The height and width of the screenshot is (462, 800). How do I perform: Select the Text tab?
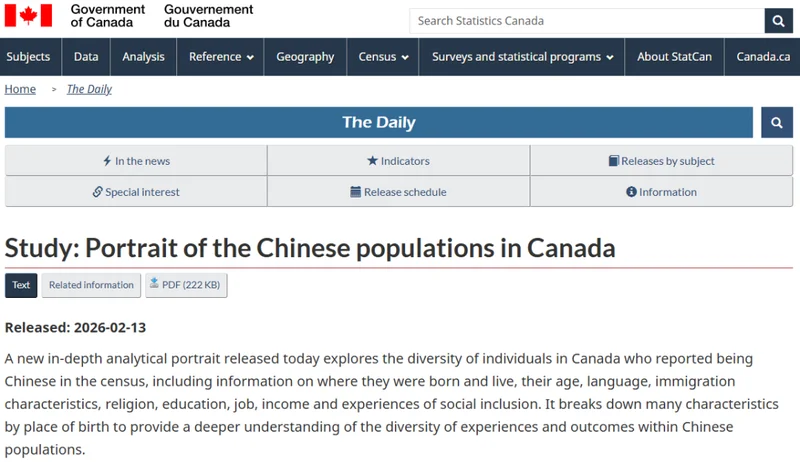click(21, 285)
